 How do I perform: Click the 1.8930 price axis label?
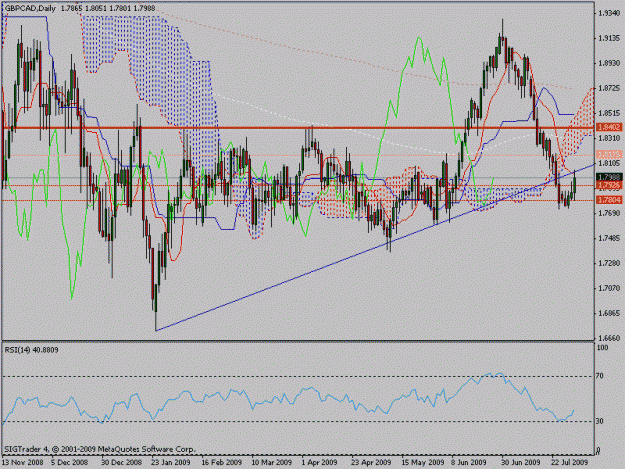pos(610,63)
